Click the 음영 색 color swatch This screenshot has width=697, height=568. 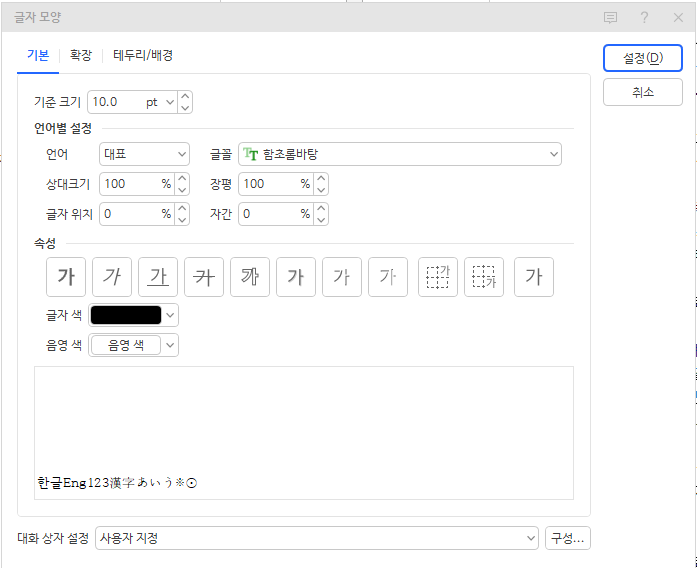126,345
